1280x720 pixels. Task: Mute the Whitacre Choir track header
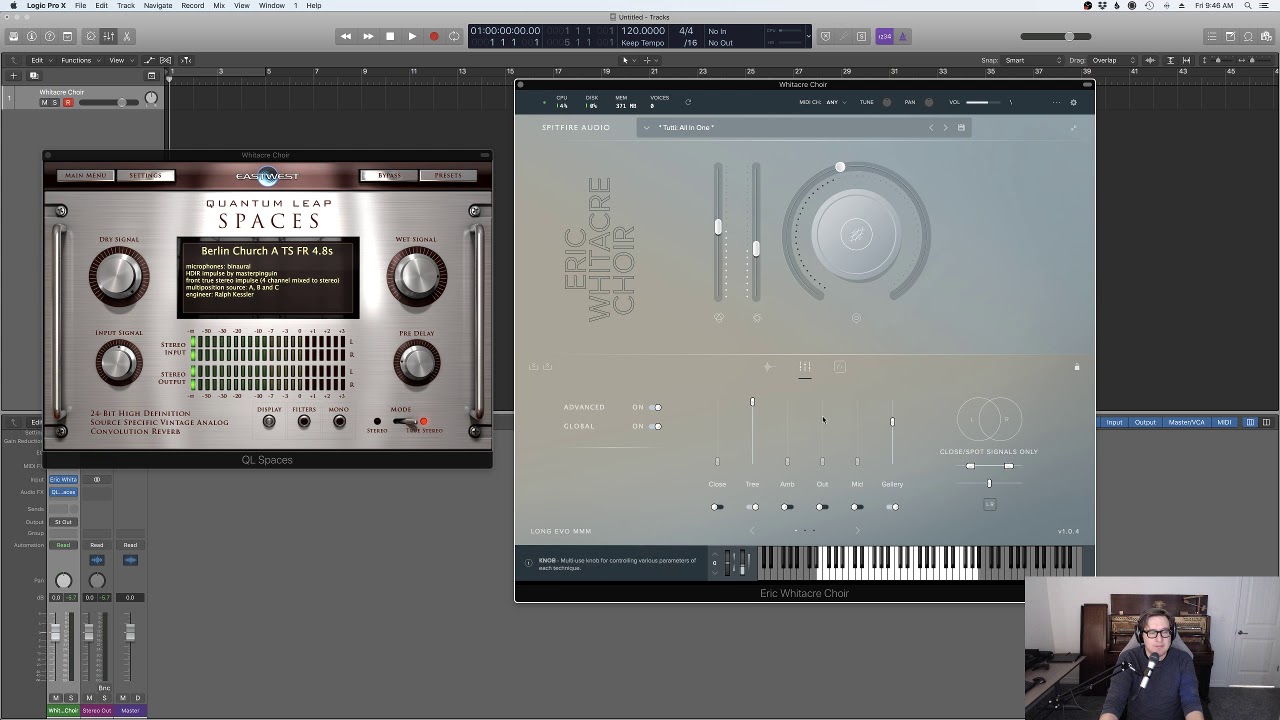click(43, 103)
